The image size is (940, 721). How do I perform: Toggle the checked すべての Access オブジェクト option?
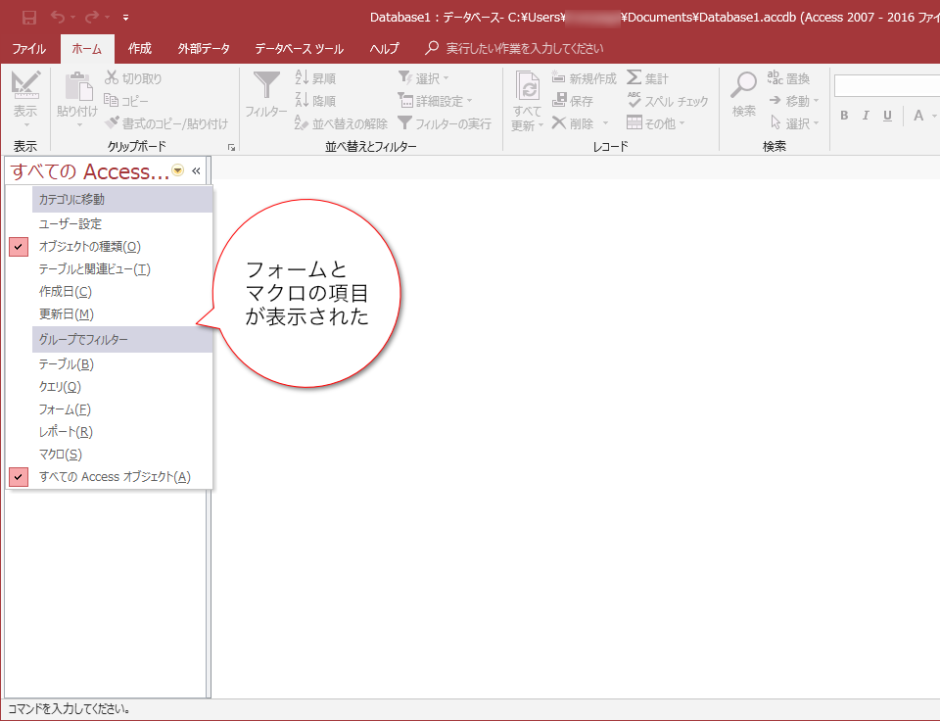pyautogui.click(x=114, y=477)
